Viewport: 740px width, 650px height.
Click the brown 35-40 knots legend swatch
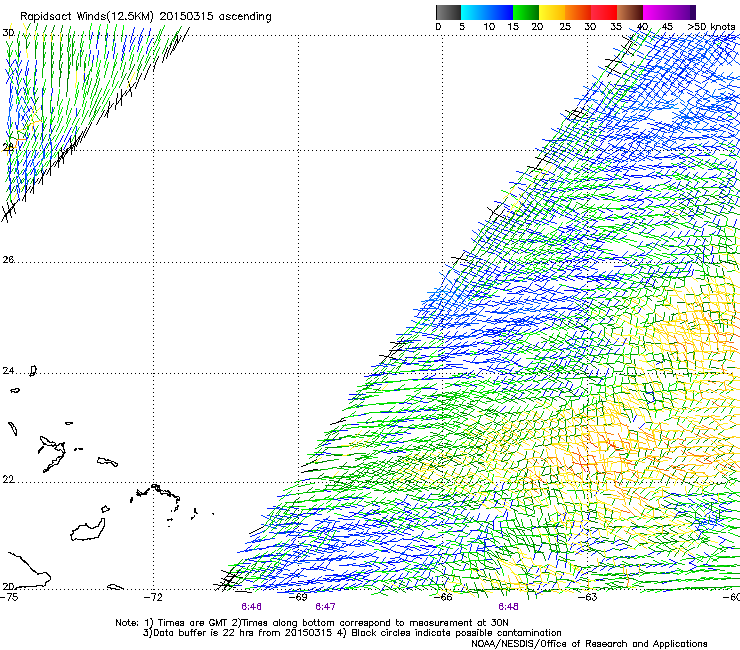[630, 12]
